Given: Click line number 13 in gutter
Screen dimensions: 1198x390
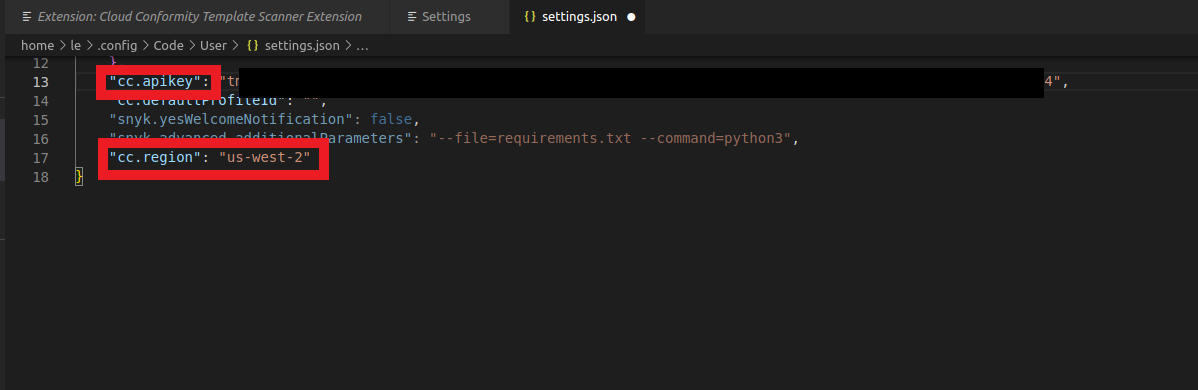Looking at the screenshot, I should pyautogui.click(x=41, y=82).
